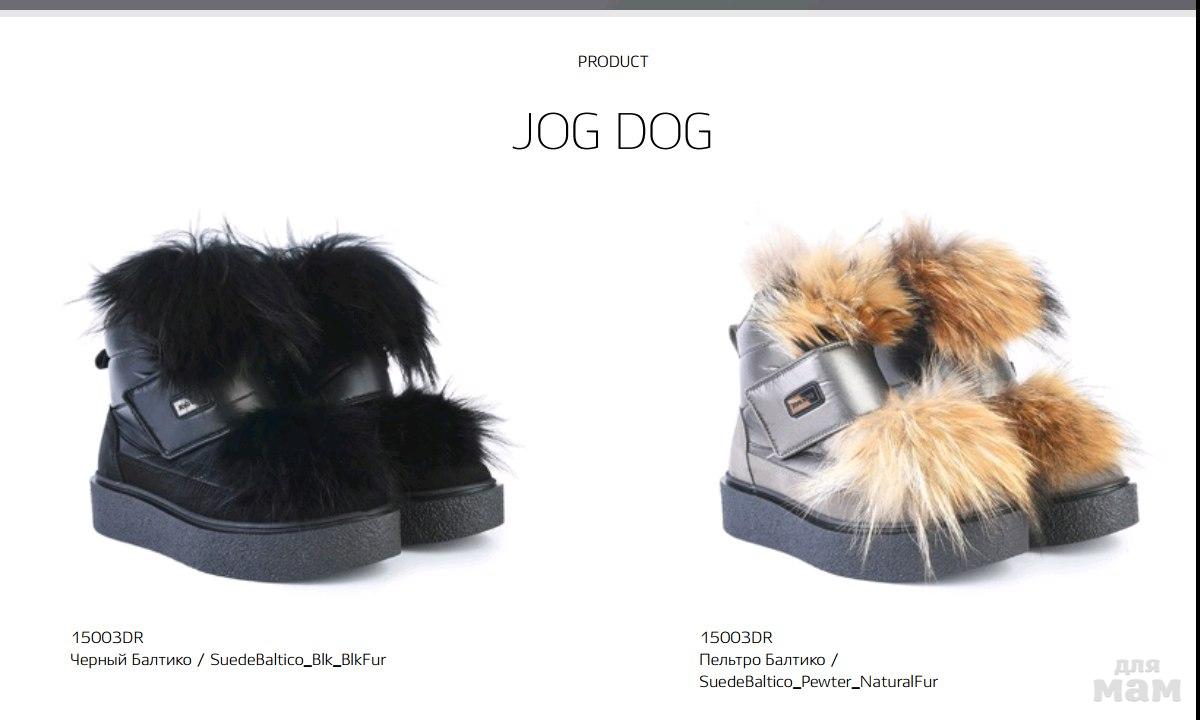The height and width of the screenshot is (720, 1200).
Task: Click the для мам watermark logo
Action: (1137, 680)
